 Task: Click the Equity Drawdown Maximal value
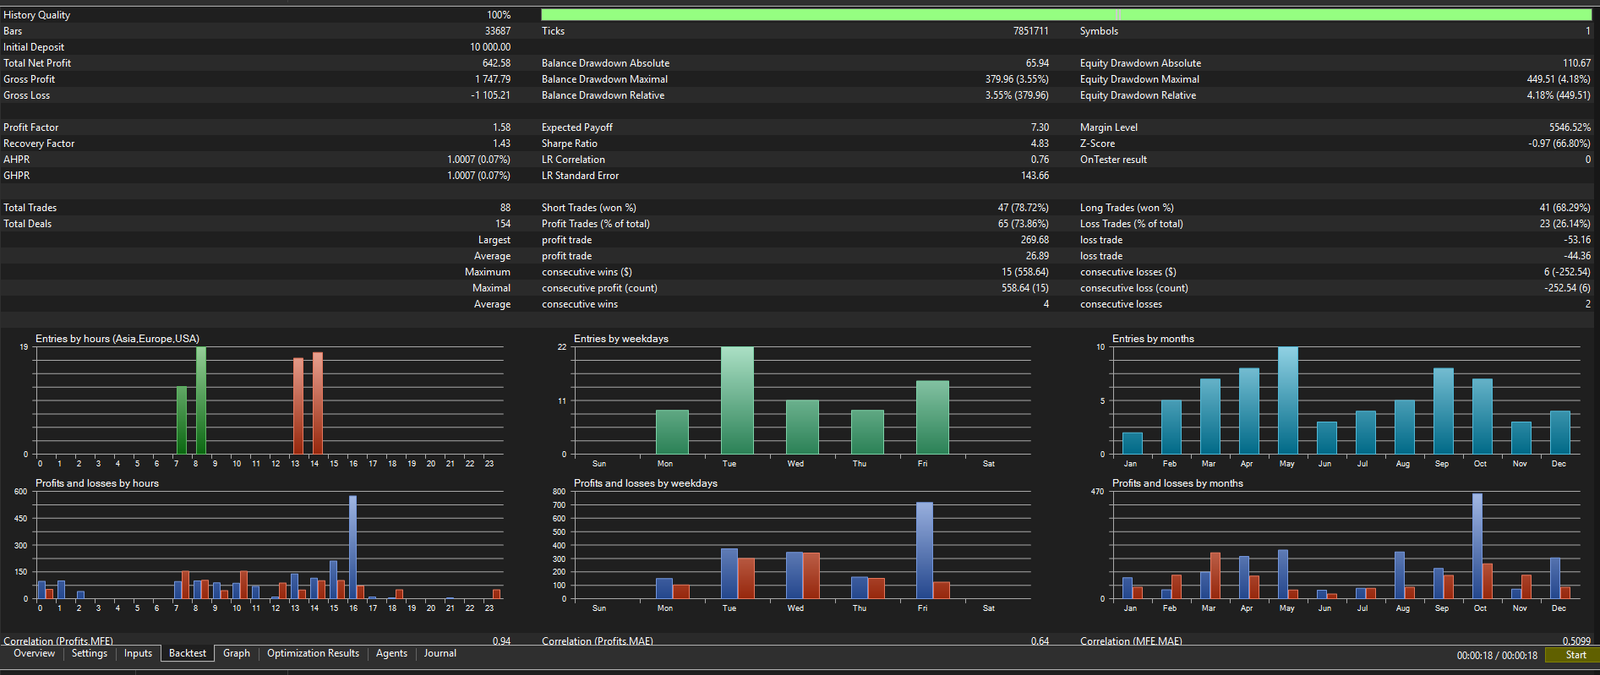pyautogui.click(x=1558, y=79)
